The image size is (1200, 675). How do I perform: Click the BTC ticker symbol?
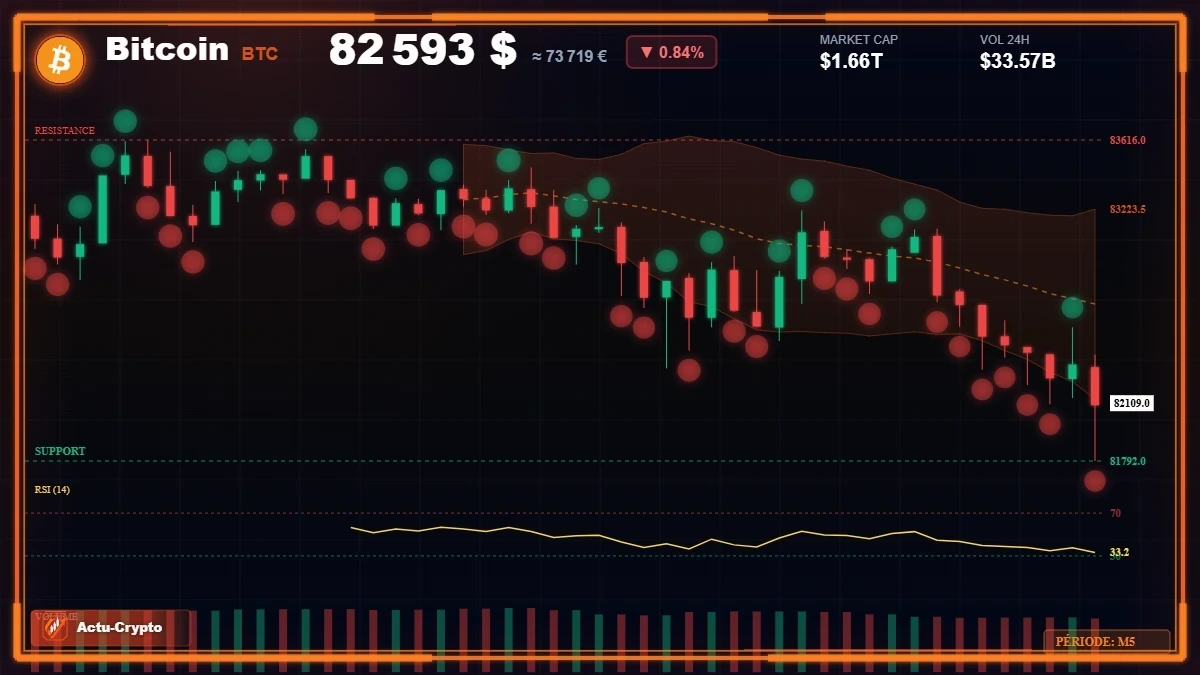pos(260,54)
